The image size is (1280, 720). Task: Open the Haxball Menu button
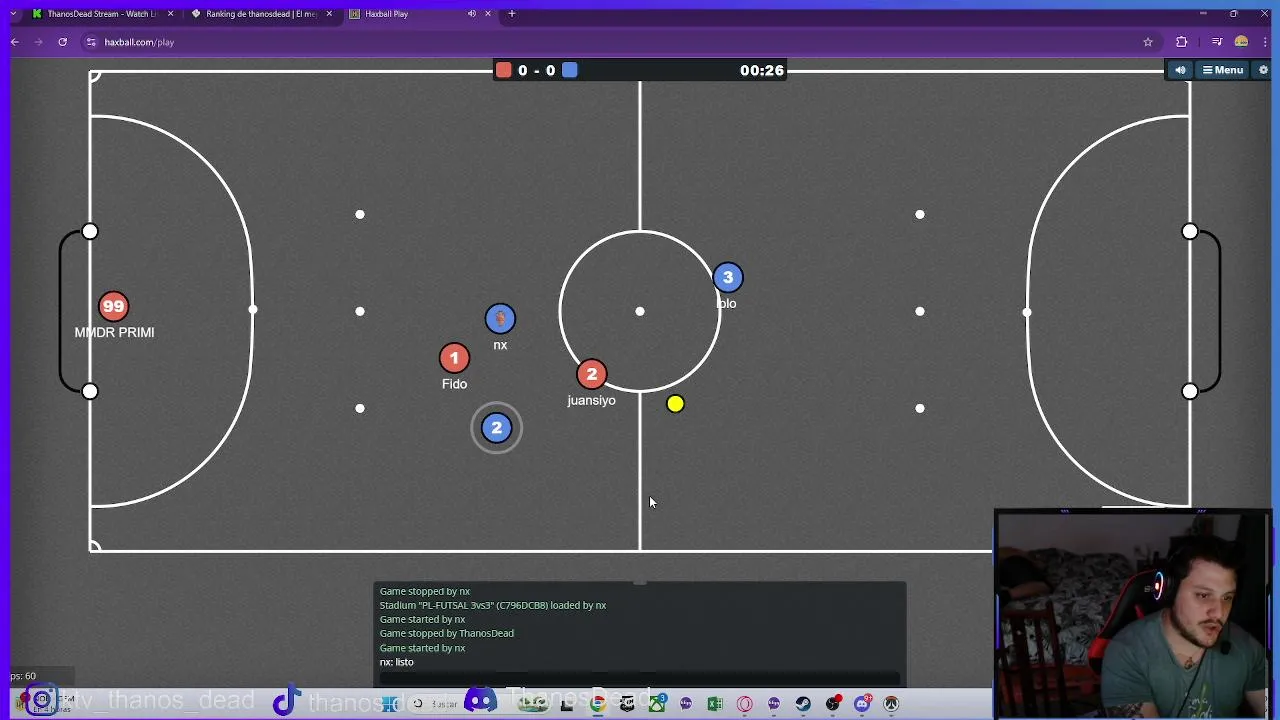tap(1223, 70)
